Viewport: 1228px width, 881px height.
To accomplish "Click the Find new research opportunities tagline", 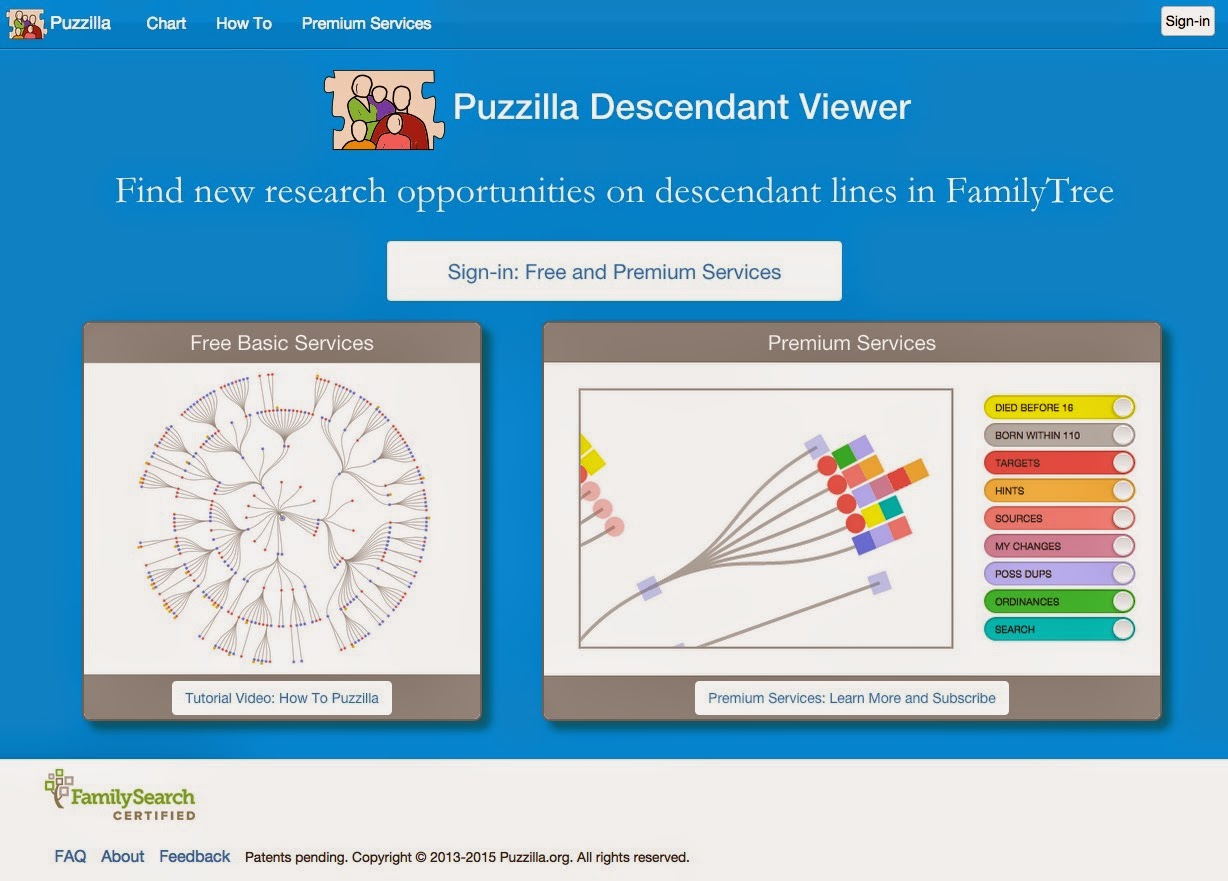I will [614, 190].
